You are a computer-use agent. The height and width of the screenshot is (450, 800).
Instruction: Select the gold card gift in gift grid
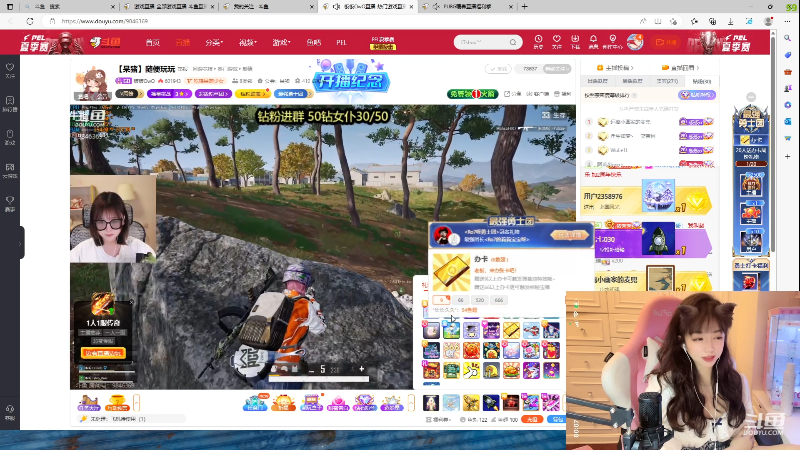(x=511, y=330)
